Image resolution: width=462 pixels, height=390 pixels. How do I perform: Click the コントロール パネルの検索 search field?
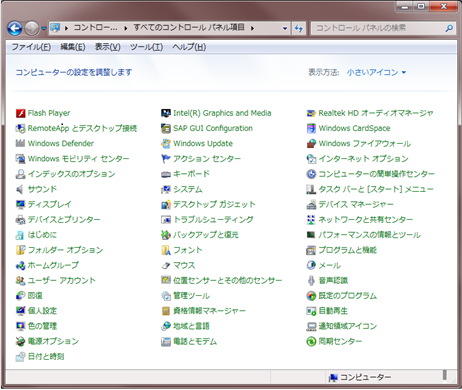click(x=379, y=28)
